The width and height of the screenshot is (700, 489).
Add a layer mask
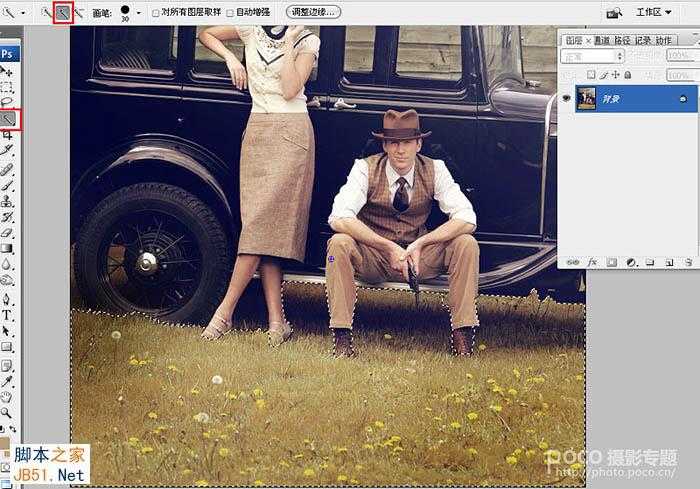[612, 263]
